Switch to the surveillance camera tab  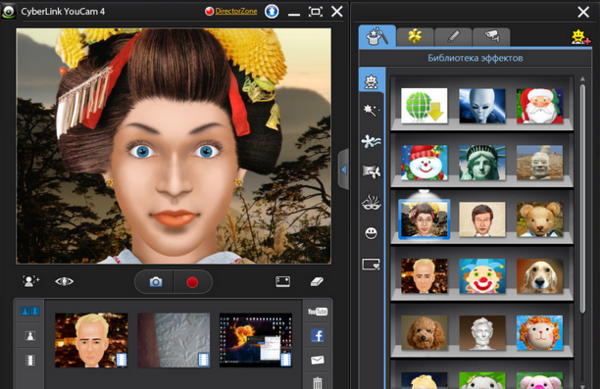491,37
